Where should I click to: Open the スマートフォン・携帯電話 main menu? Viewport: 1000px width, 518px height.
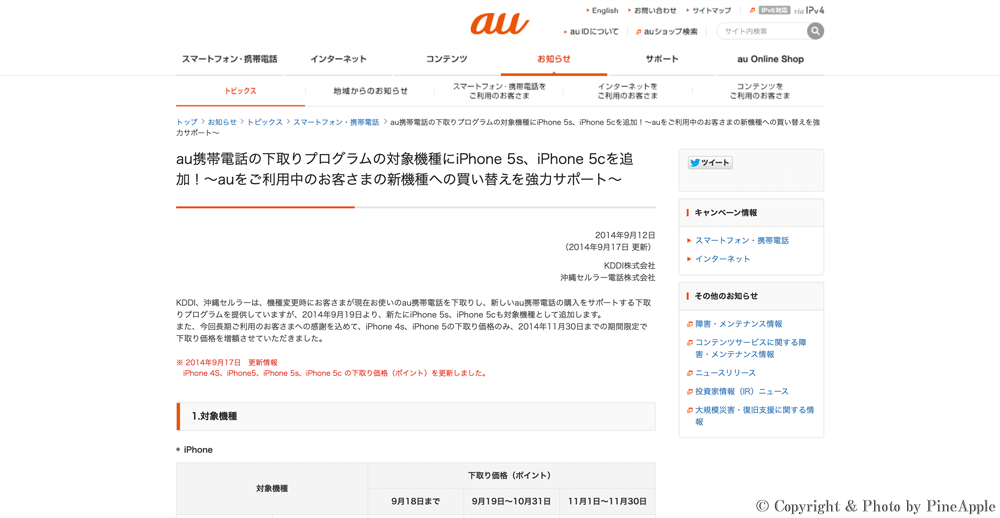[x=229, y=59]
